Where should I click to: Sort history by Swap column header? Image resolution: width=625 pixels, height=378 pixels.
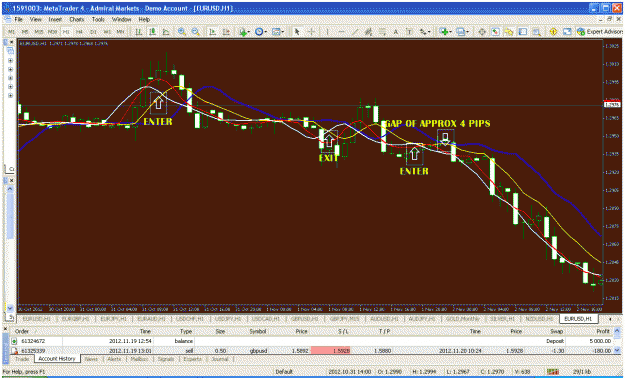point(556,331)
